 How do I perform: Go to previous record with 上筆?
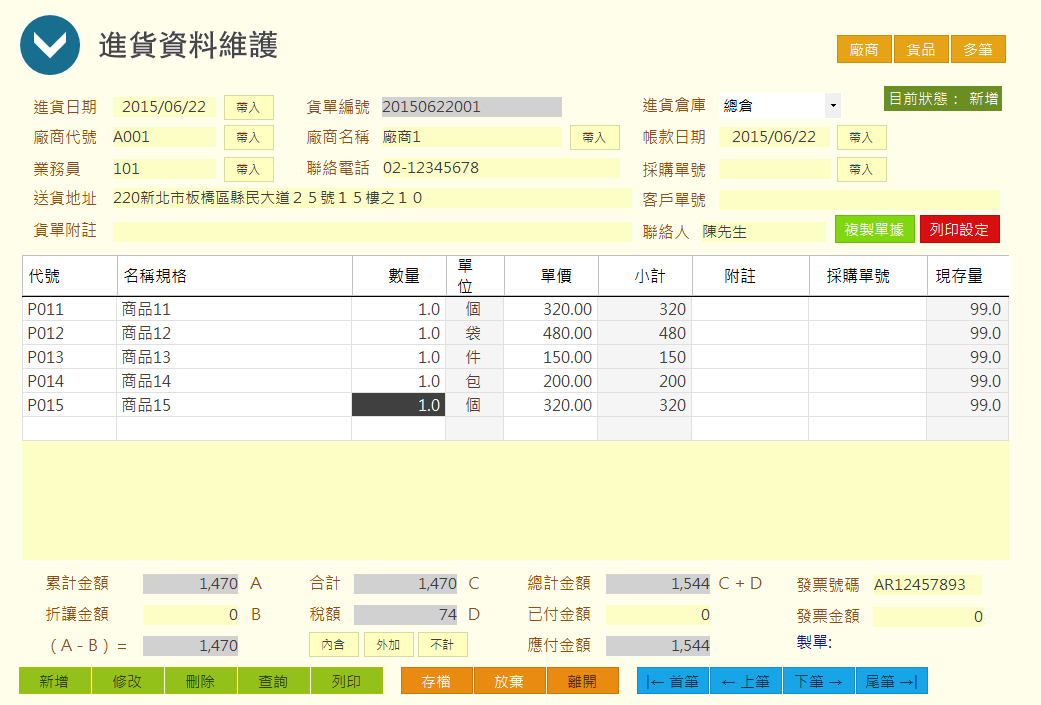(x=746, y=681)
